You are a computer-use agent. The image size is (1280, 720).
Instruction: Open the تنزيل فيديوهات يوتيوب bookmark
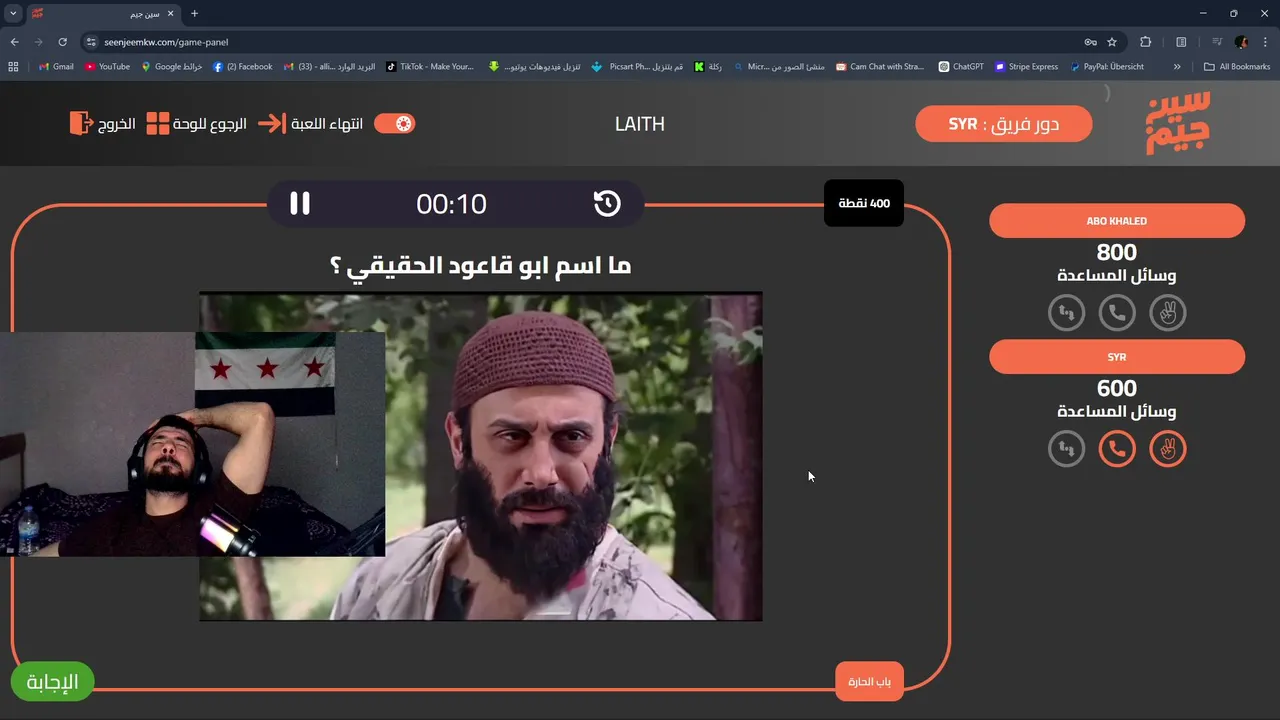[534, 67]
